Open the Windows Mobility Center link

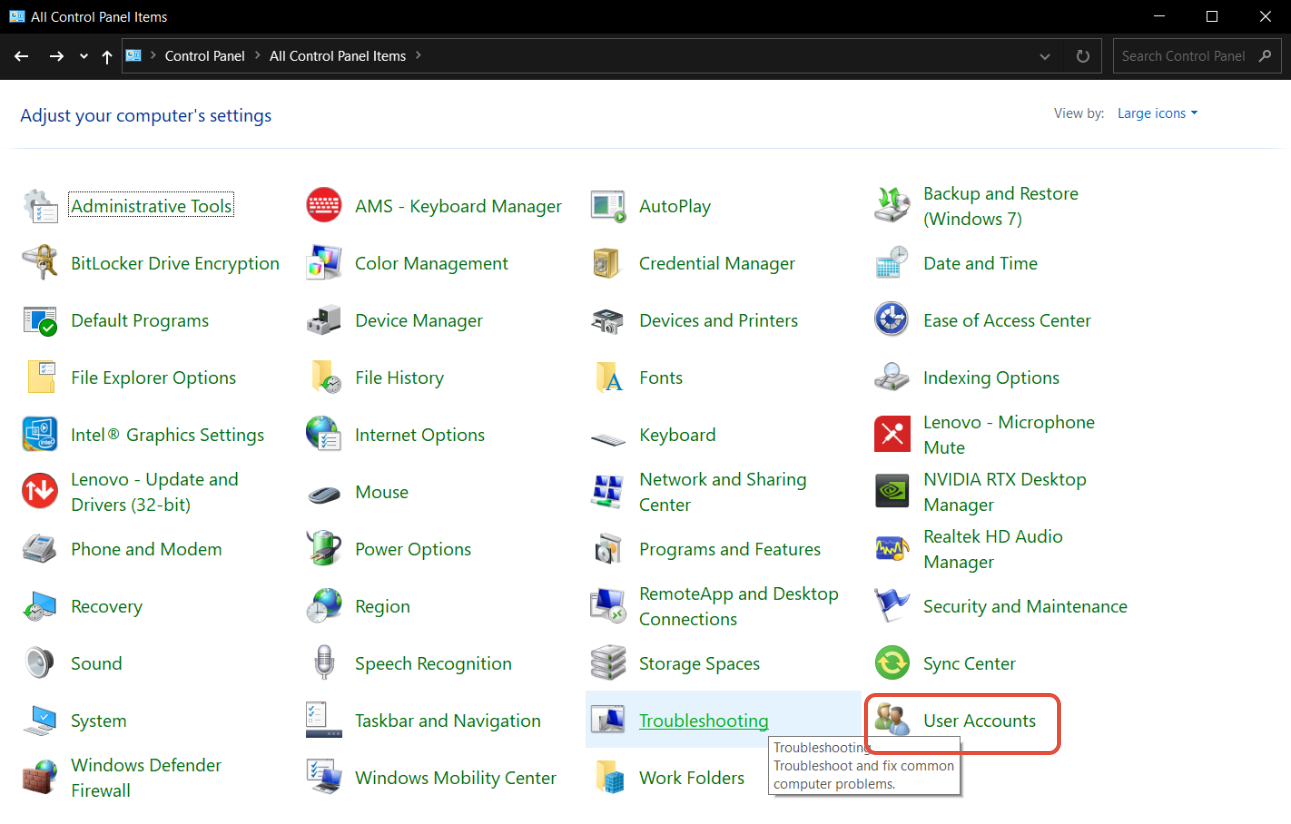point(456,777)
